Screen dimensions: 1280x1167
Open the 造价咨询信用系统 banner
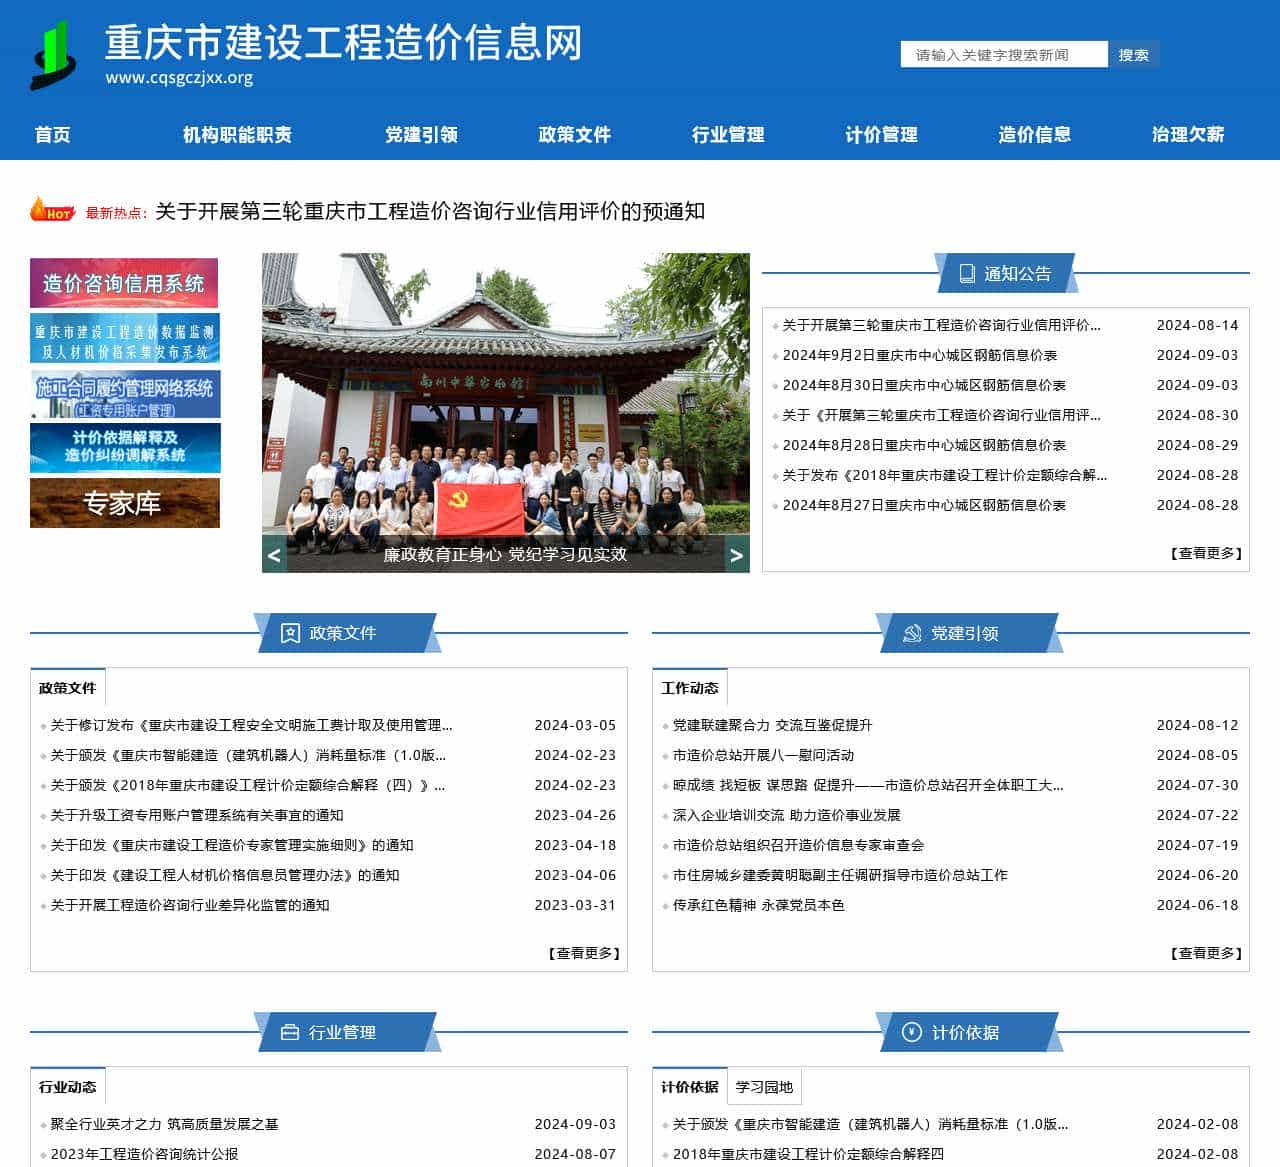(124, 282)
